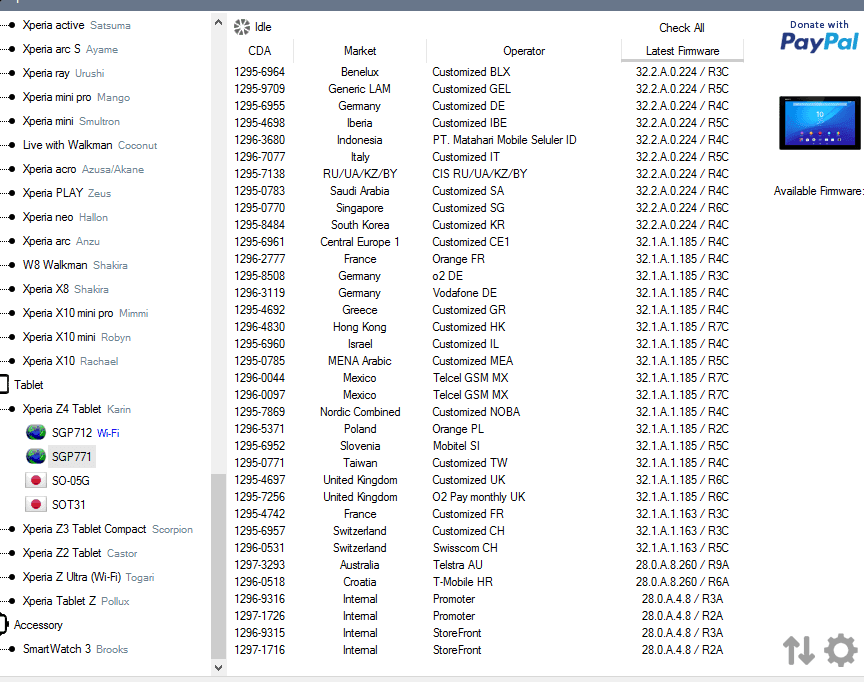864x682 pixels.
Task: Click the Orange FR operator cell
Action: pyautogui.click(x=458, y=259)
